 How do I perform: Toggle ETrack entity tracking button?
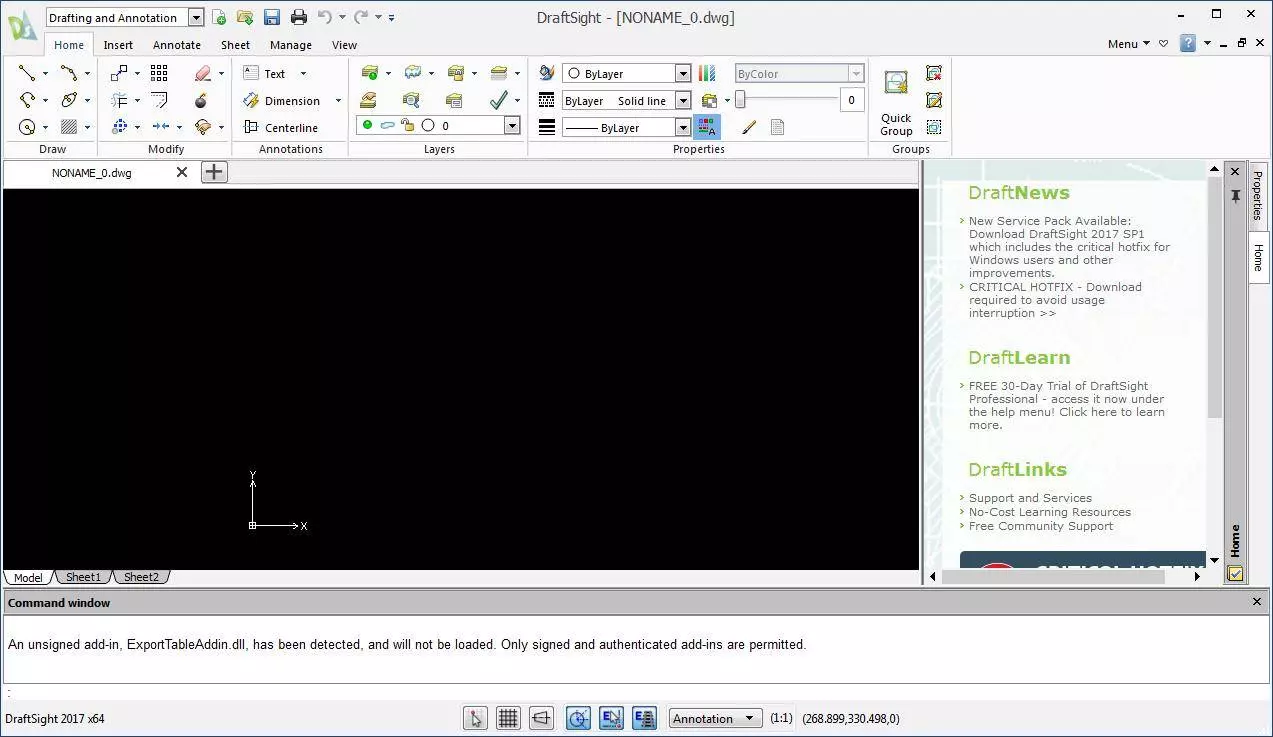644,718
